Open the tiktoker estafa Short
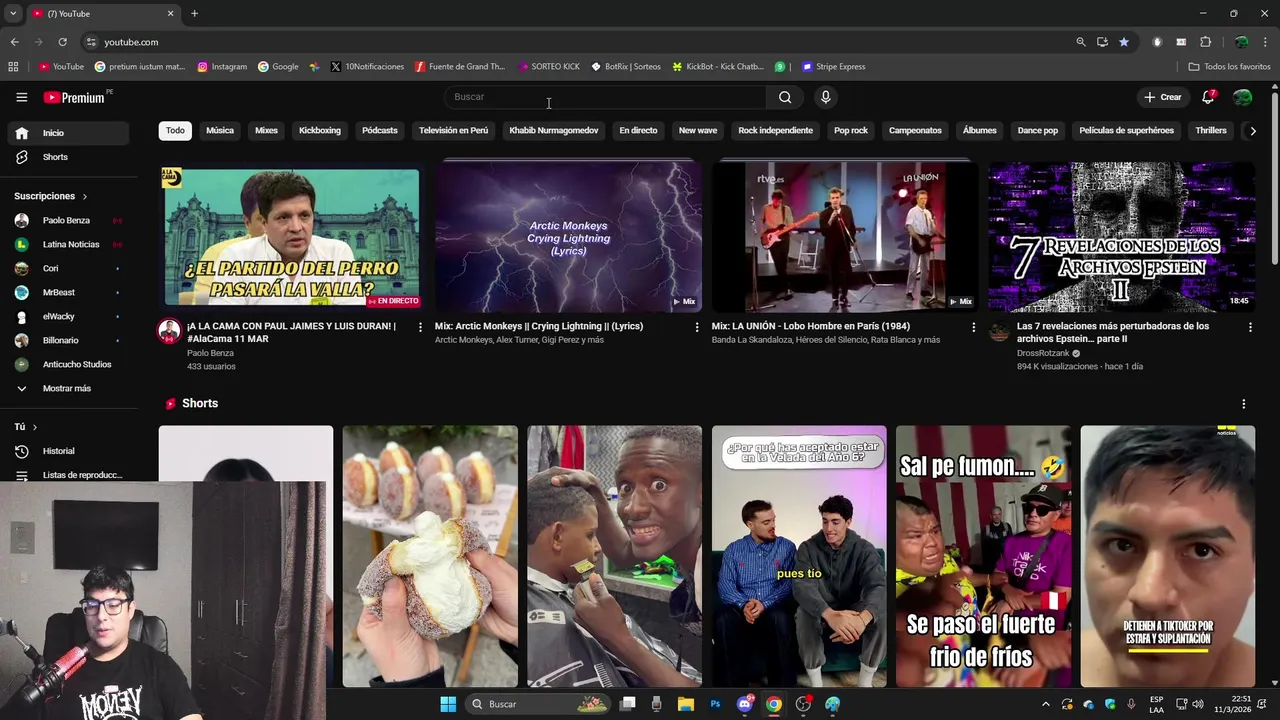Screen dimensions: 1280x720 point(1168,557)
